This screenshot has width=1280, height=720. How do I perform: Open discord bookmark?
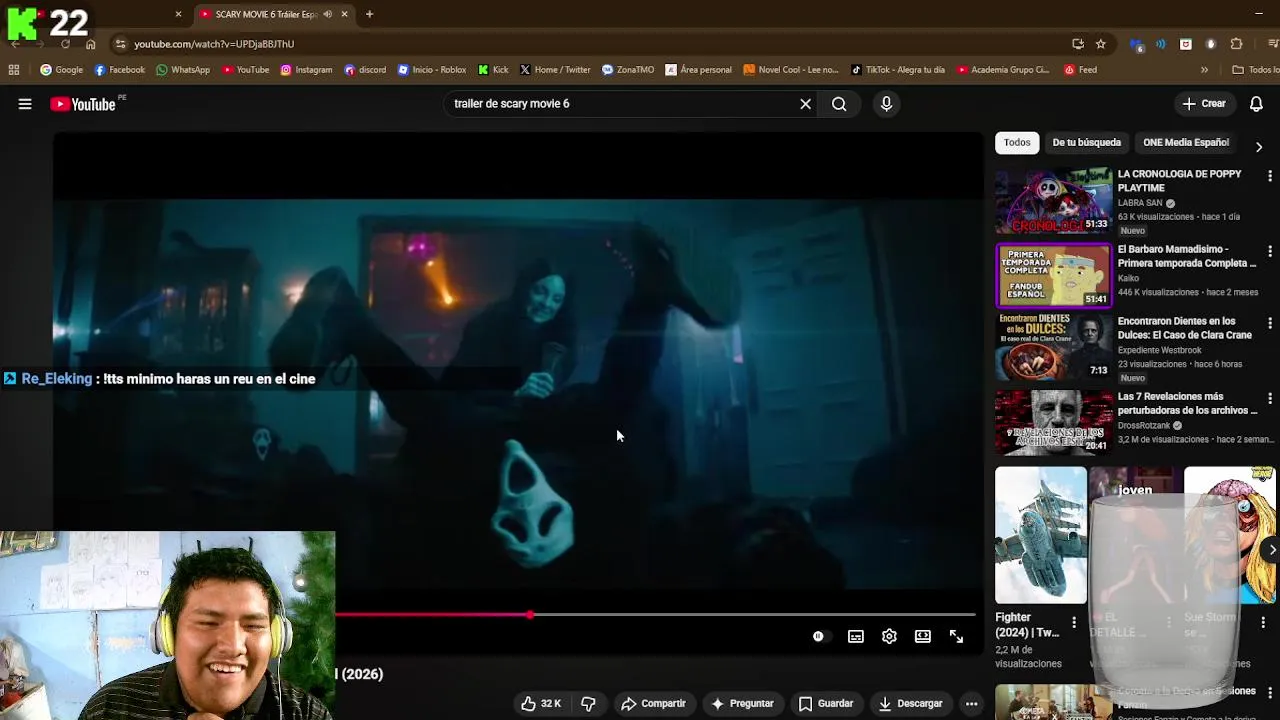pos(365,70)
